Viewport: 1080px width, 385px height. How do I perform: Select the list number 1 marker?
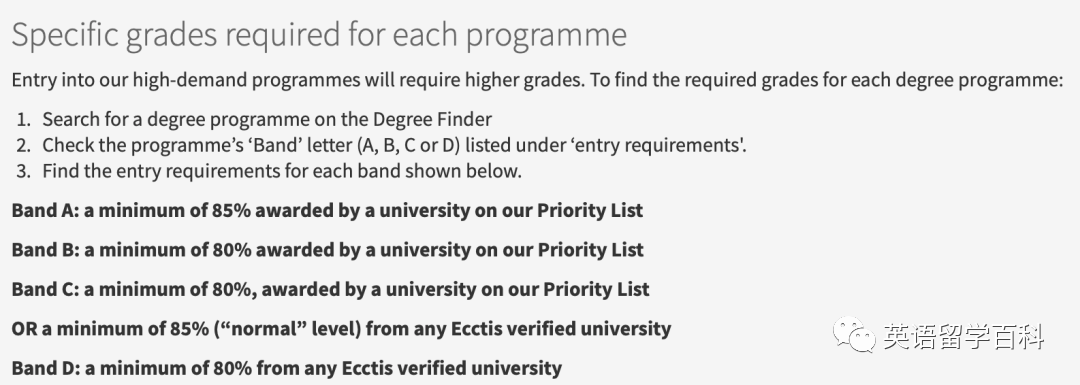click(x=24, y=119)
